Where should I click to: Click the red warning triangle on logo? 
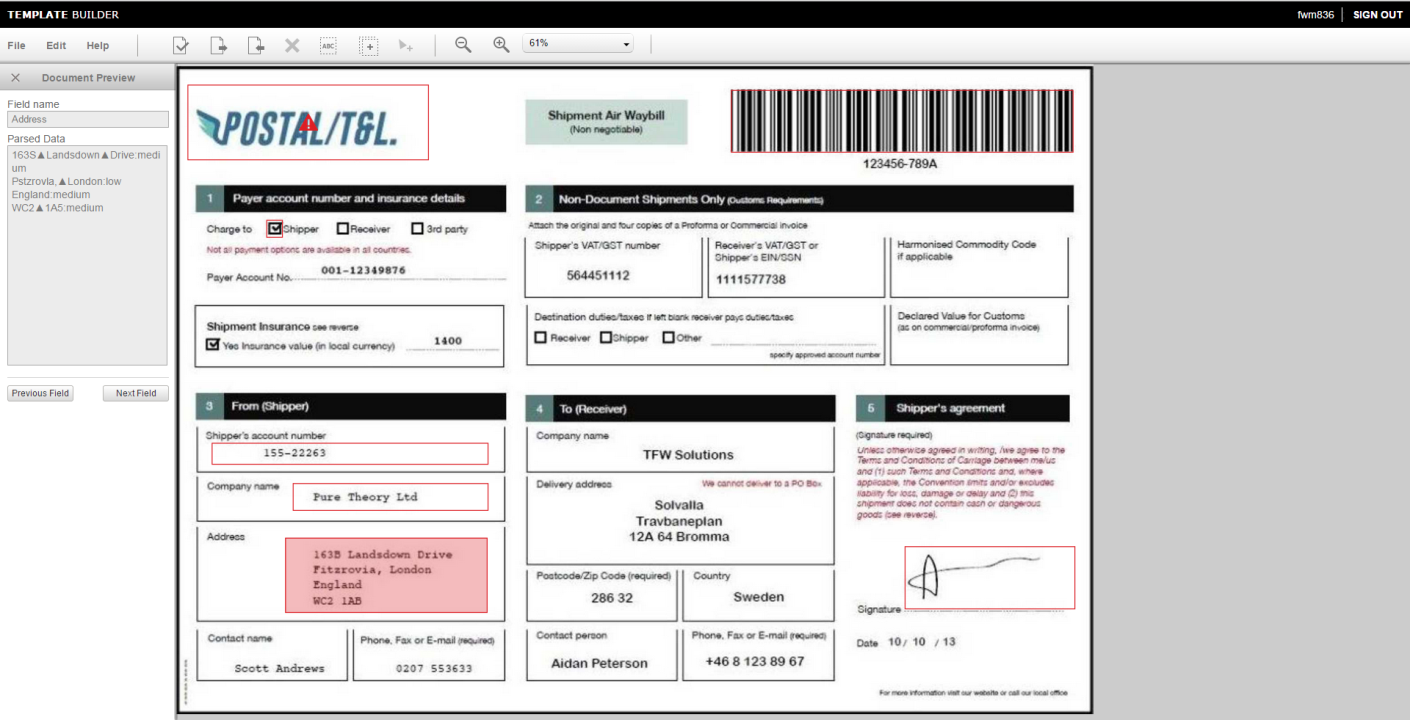coord(309,123)
